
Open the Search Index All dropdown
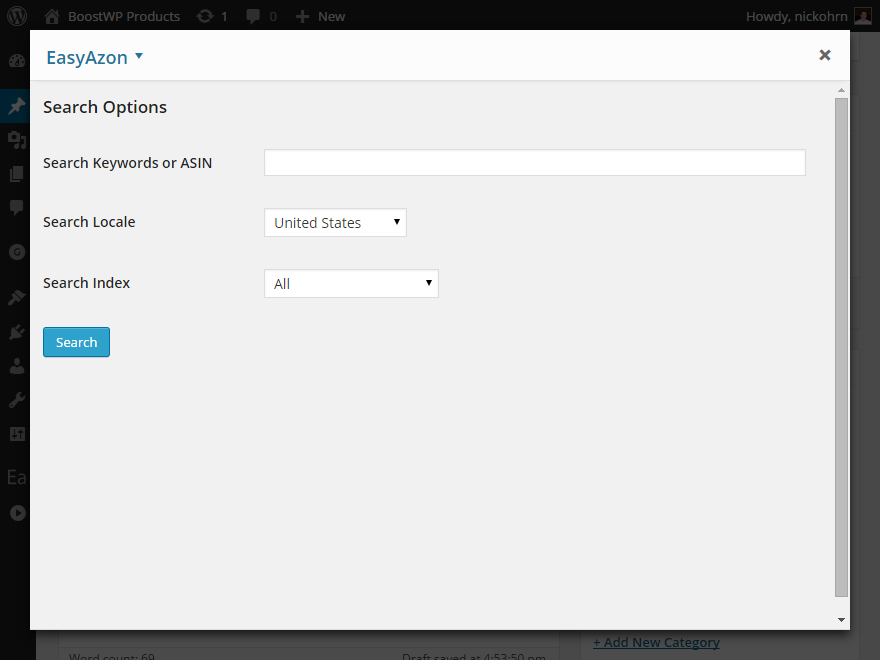tap(351, 283)
